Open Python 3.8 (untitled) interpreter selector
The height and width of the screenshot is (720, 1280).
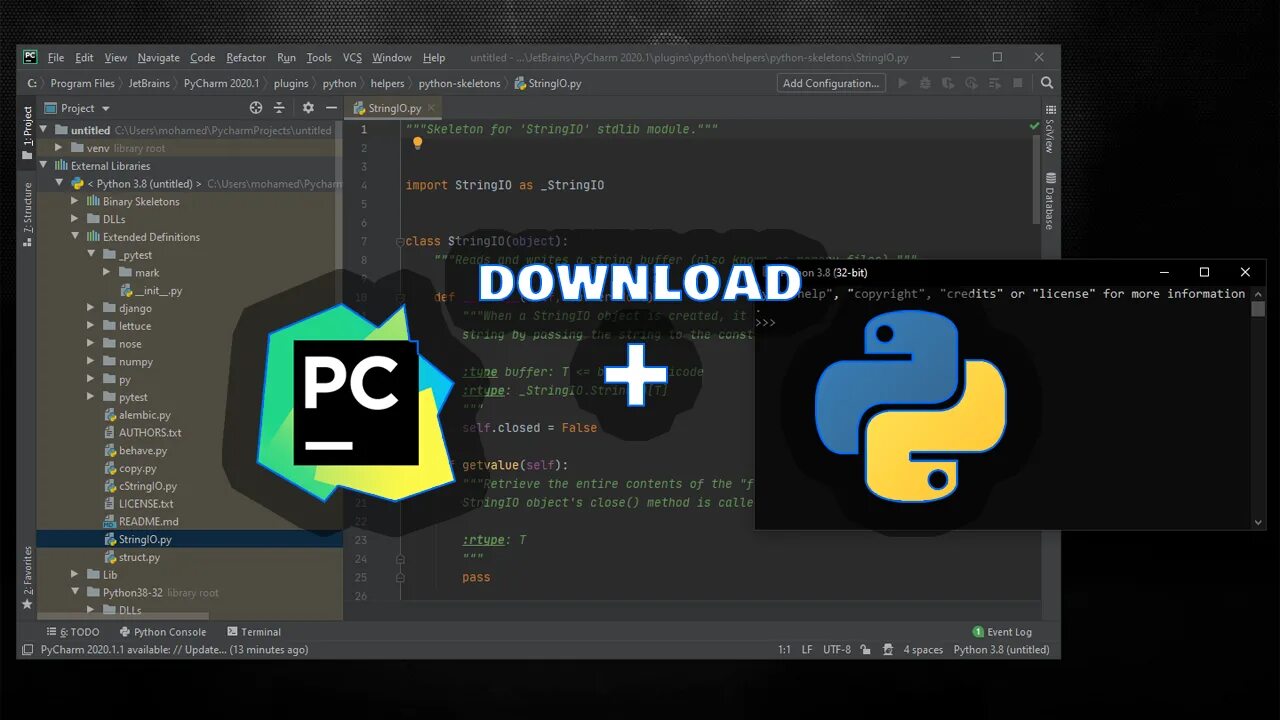tap(1002, 650)
